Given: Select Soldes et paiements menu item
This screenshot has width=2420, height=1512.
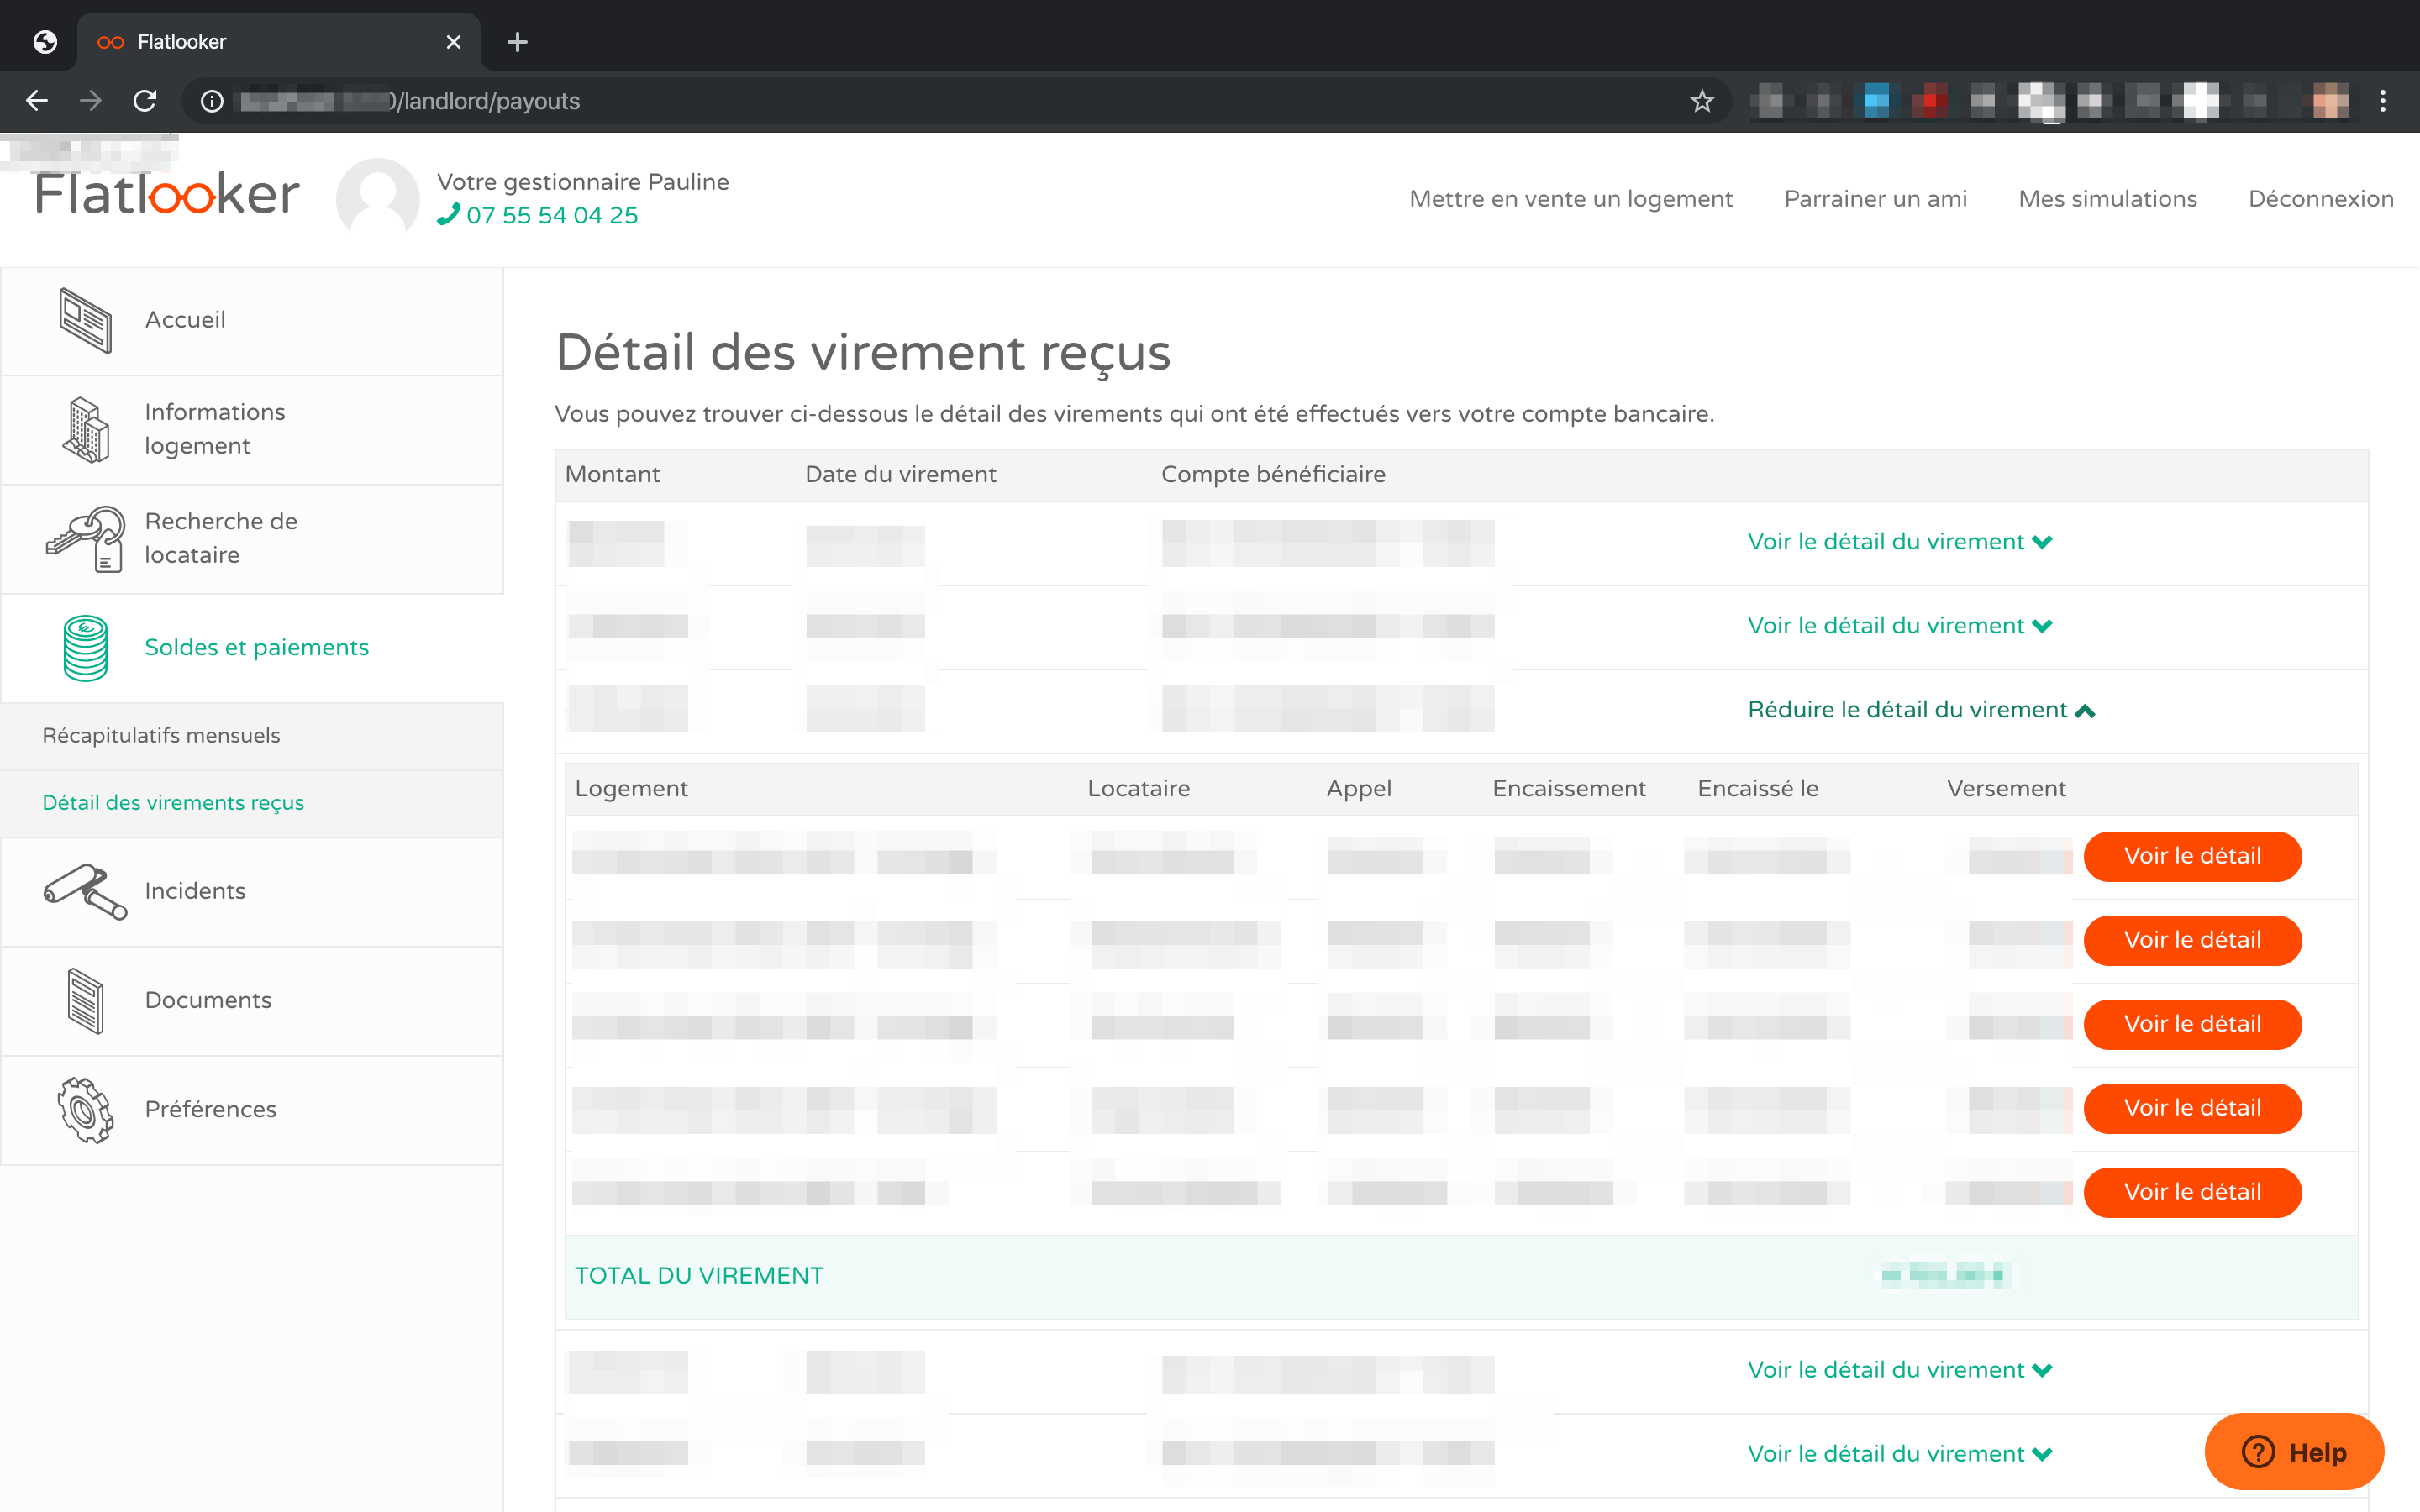Looking at the screenshot, I should 252,648.
